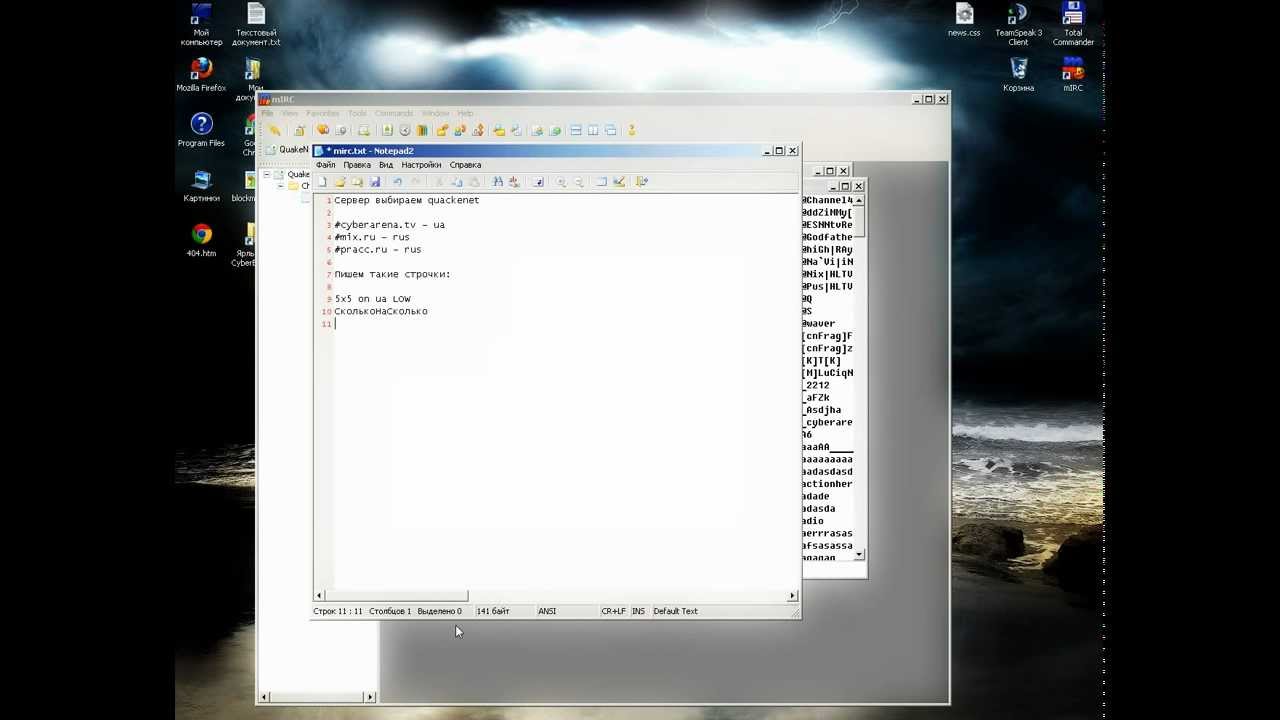The height and width of the screenshot is (720, 1280).
Task: Open the Файл menu in Notepad2
Action: [326, 165]
